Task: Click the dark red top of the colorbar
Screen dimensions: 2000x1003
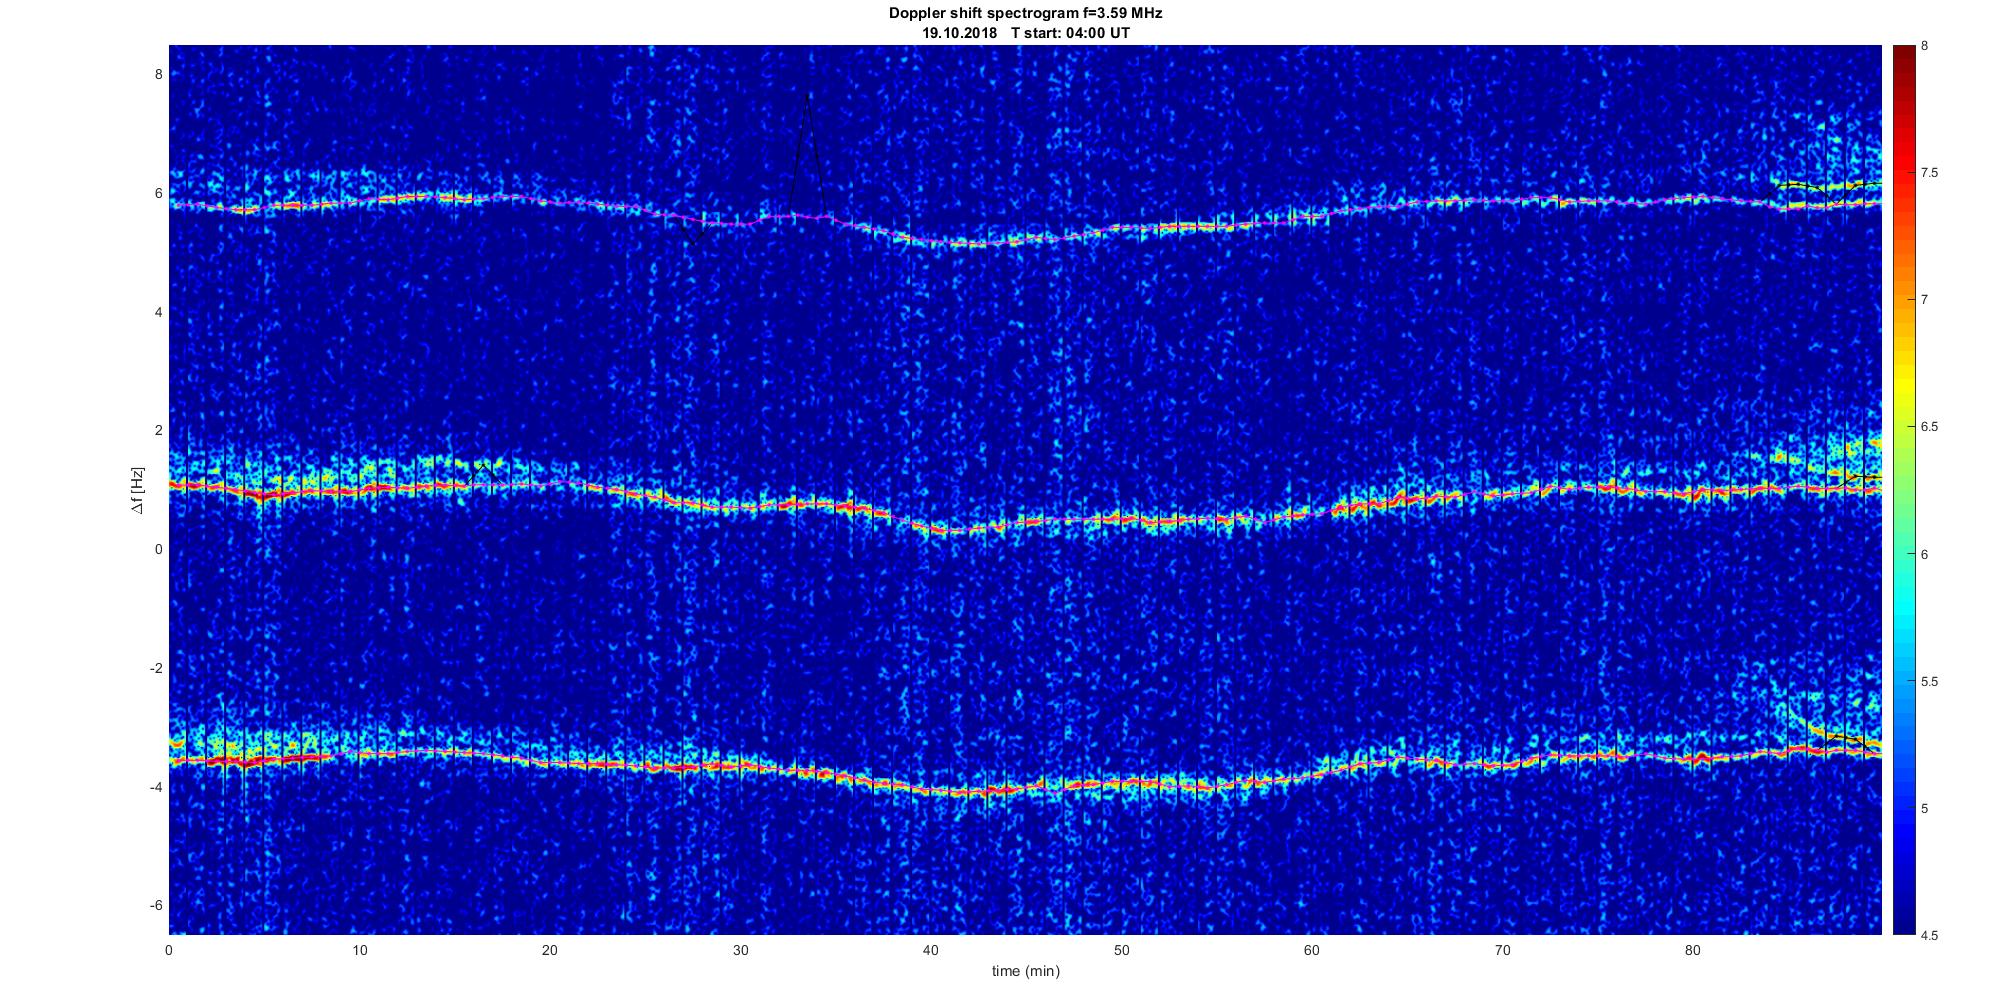Action: (1903, 52)
